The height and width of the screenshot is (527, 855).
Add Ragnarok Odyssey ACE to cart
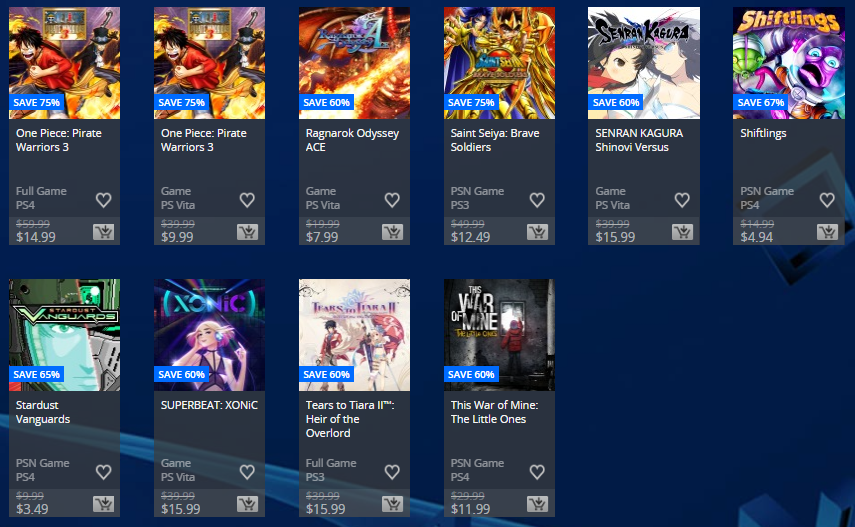393,232
